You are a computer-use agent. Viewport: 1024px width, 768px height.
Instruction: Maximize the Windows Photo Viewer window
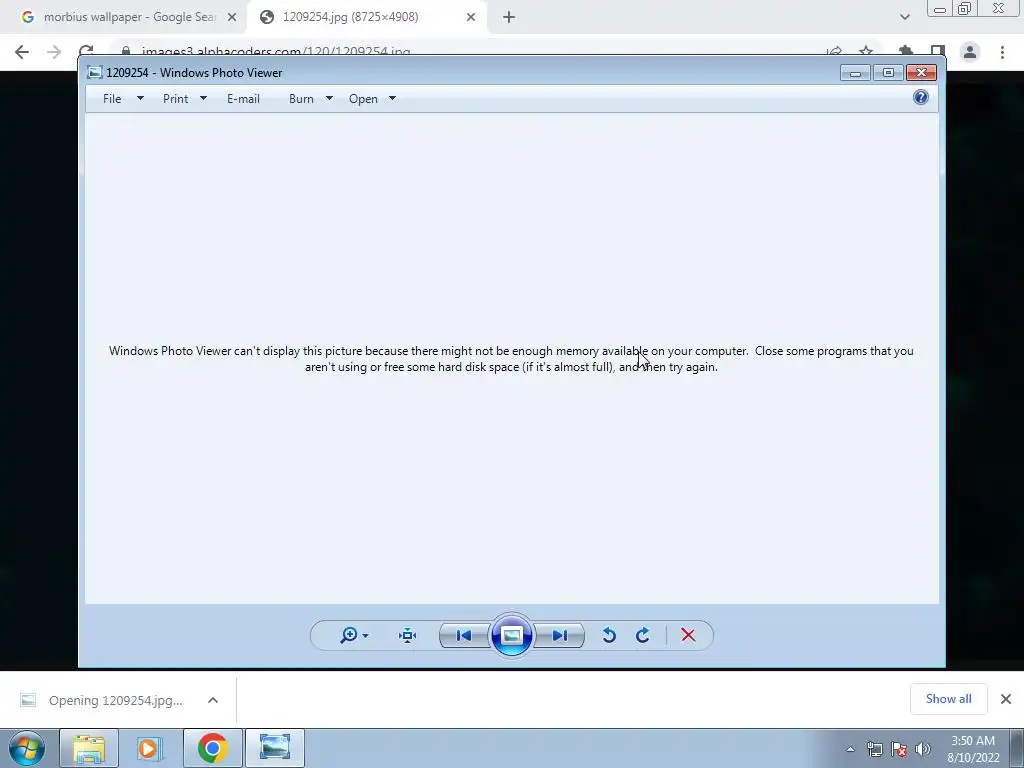tap(888, 72)
